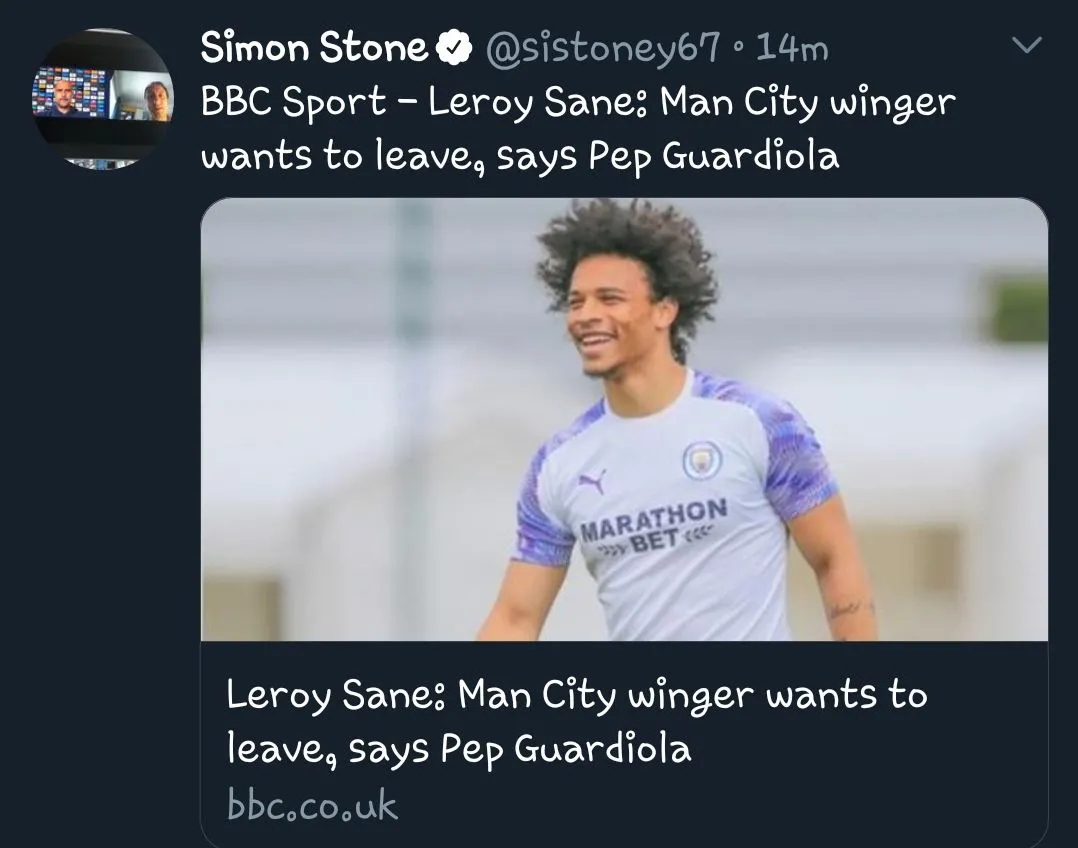Click the Manchester City crest on the shirt
Screen dimensions: 1078x848
[x=701, y=460]
